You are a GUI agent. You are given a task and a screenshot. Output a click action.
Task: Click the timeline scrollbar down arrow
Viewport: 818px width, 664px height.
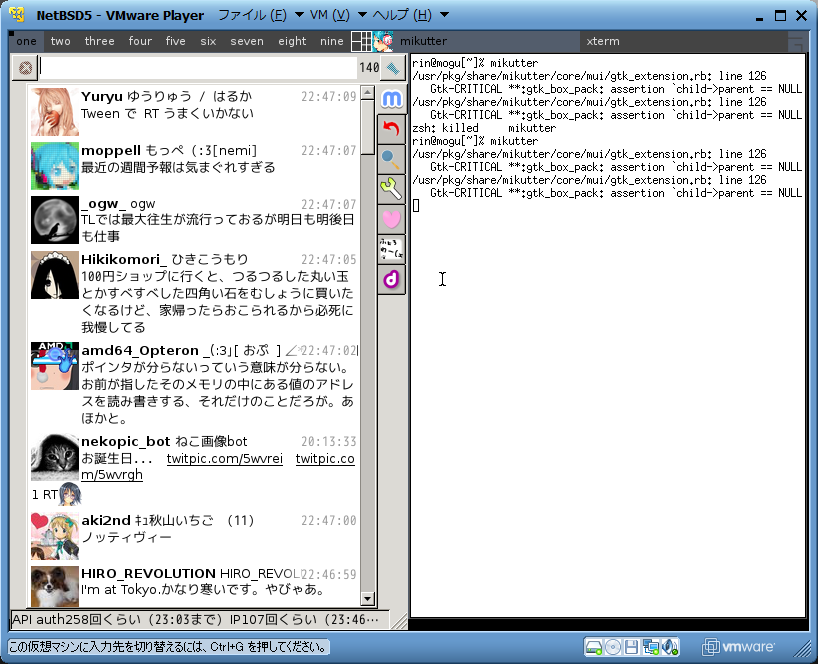tap(367, 599)
